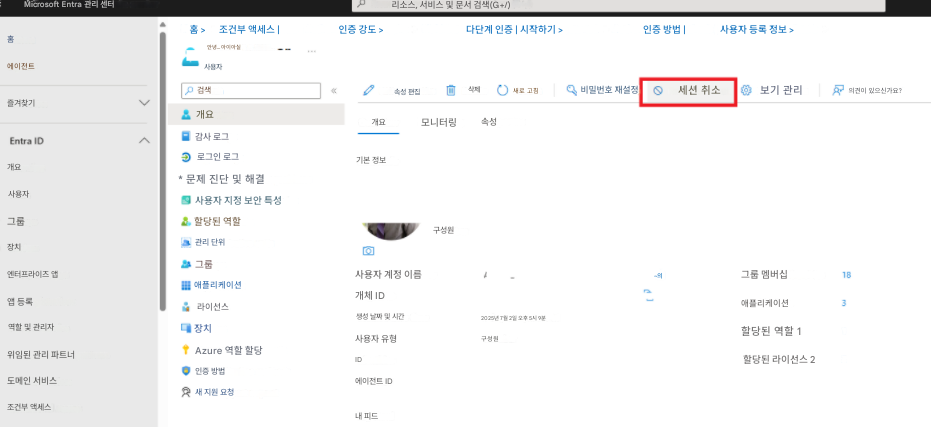Click the 홈 breadcrumb link

(194, 29)
